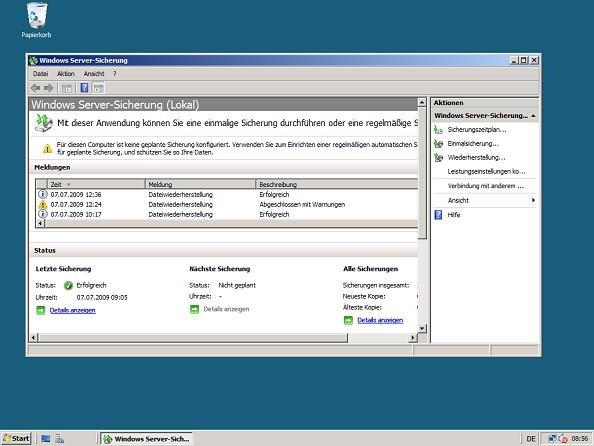Click the Start button
The image size is (594, 446).
click(16, 438)
